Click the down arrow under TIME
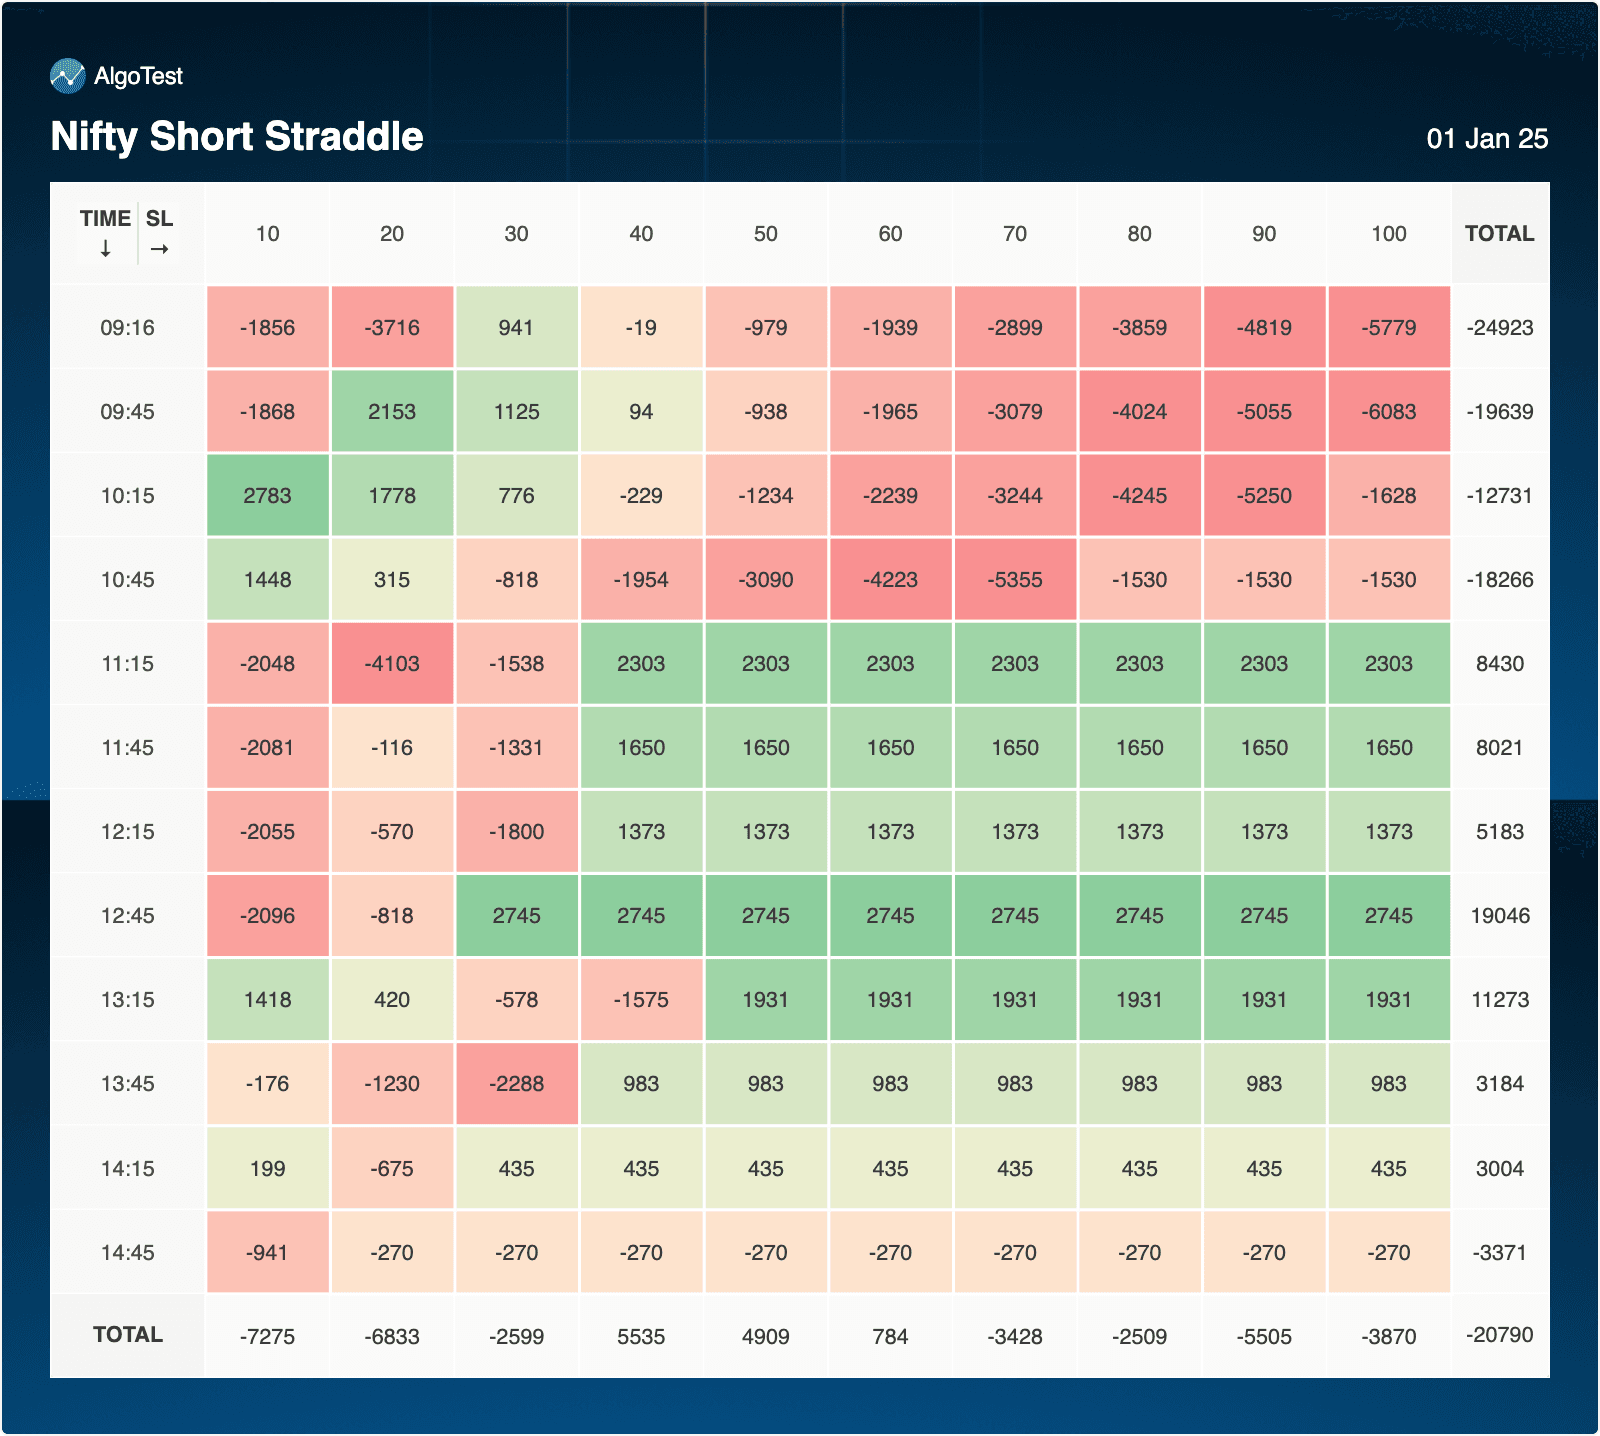The height and width of the screenshot is (1436, 1600). coord(105,249)
